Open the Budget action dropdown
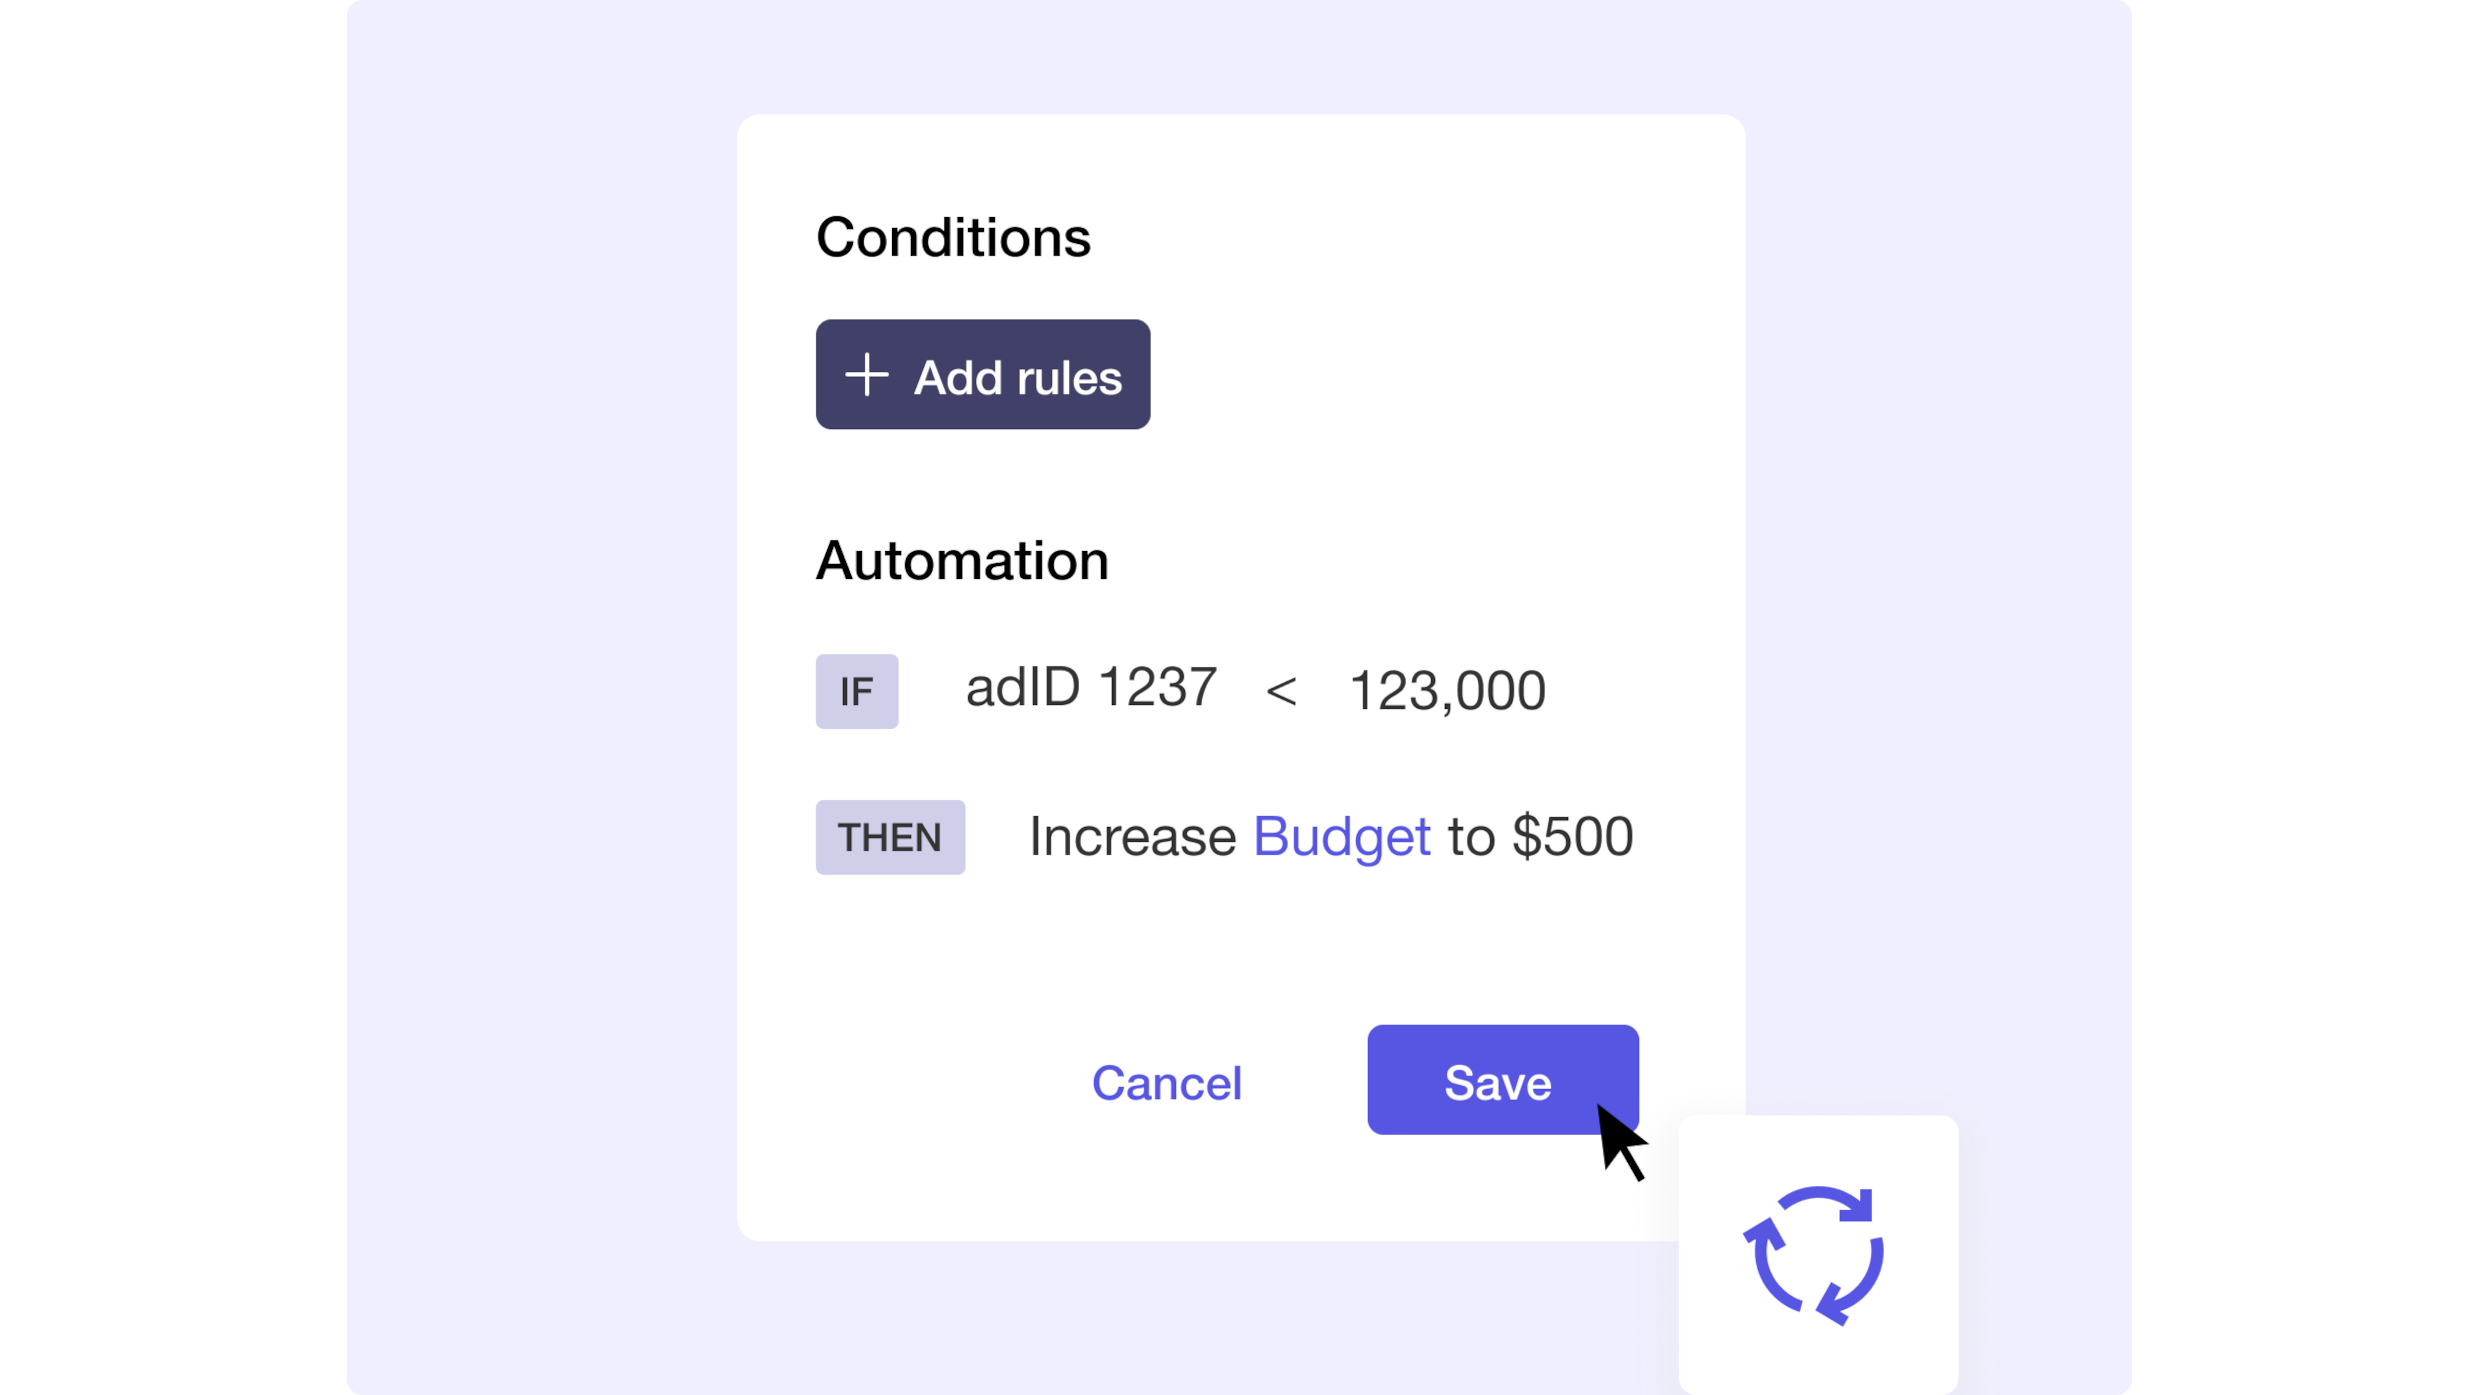The image size is (2480, 1395). pos(1341,838)
